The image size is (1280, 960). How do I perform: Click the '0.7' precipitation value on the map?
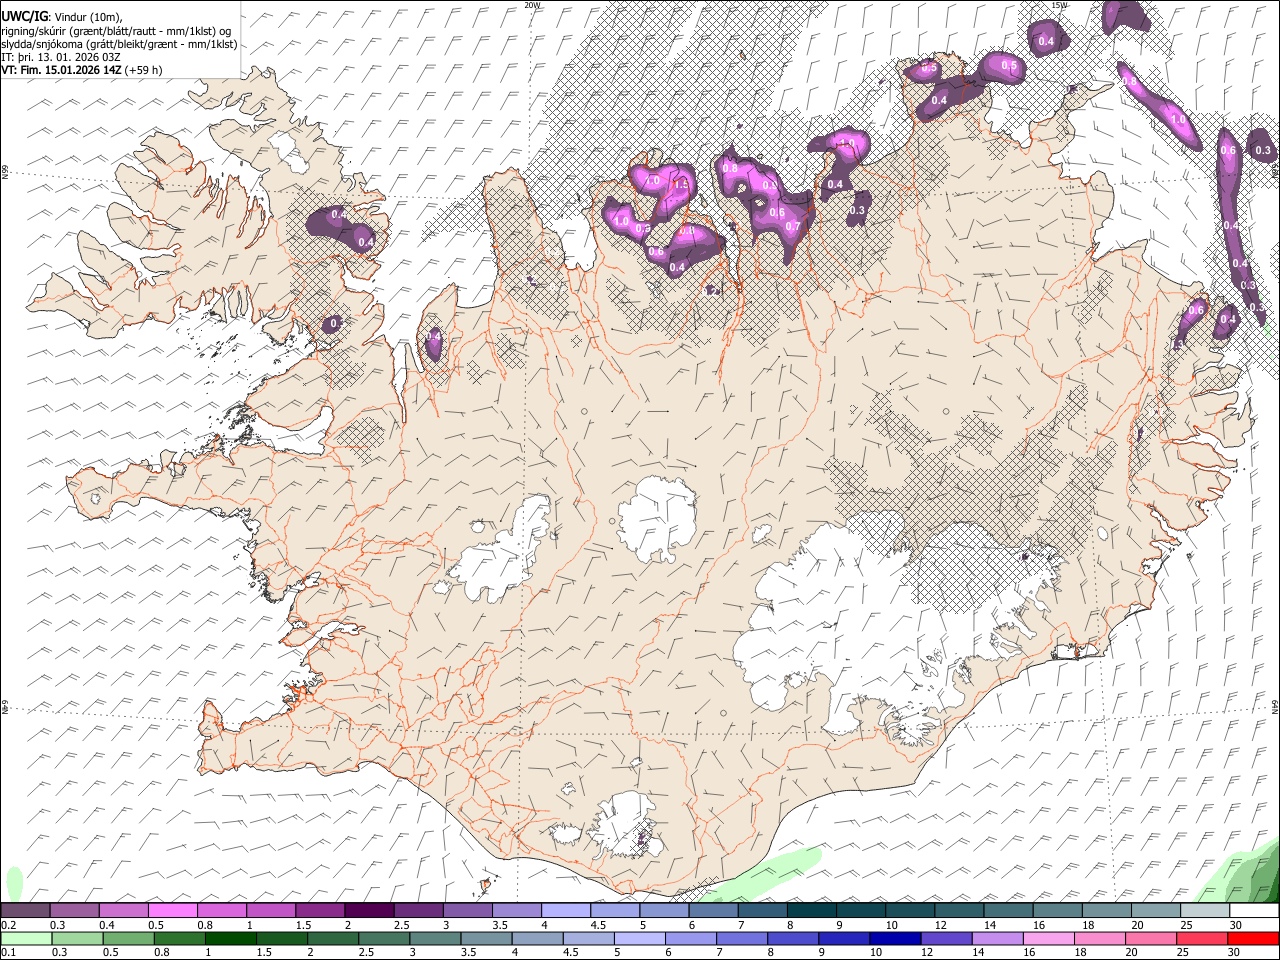(x=793, y=226)
